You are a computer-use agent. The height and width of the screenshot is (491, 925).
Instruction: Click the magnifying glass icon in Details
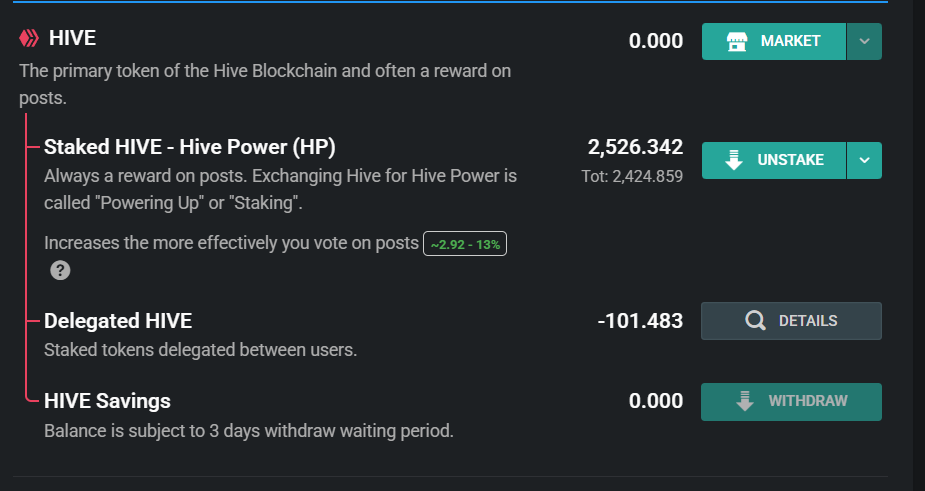pyautogui.click(x=755, y=320)
